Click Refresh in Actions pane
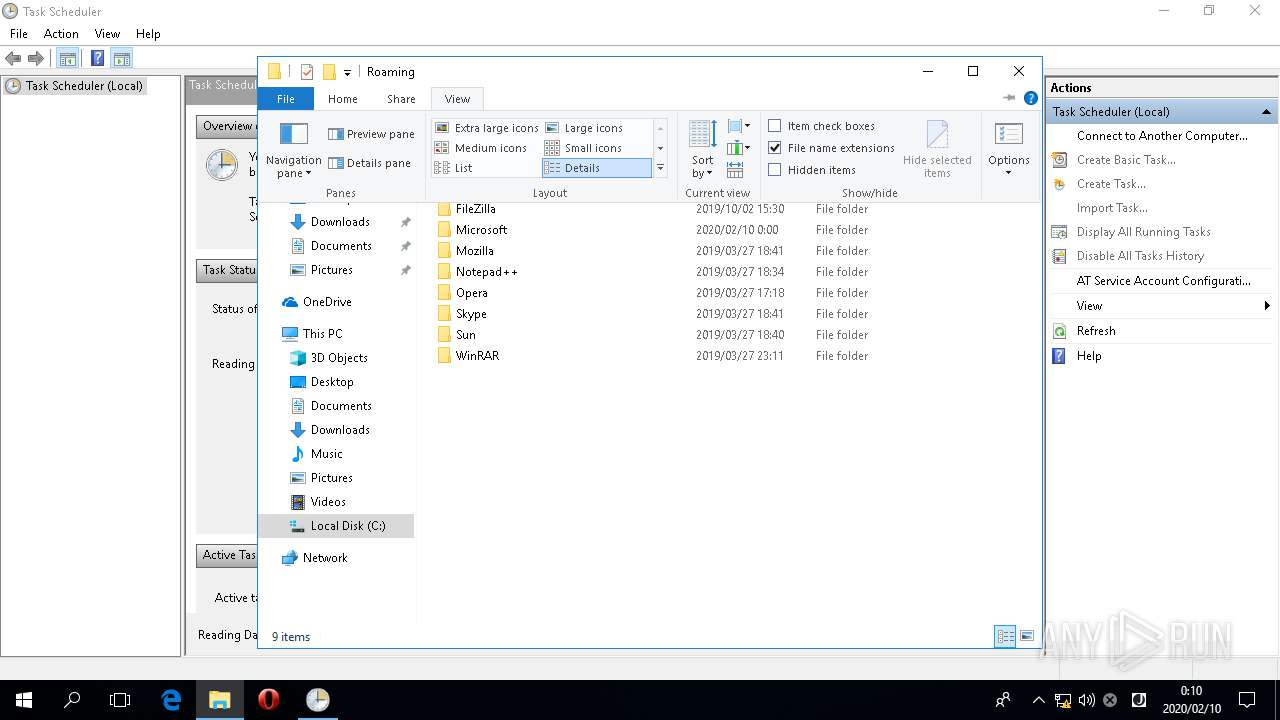Screen dimensions: 1280x720 (1096, 331)
